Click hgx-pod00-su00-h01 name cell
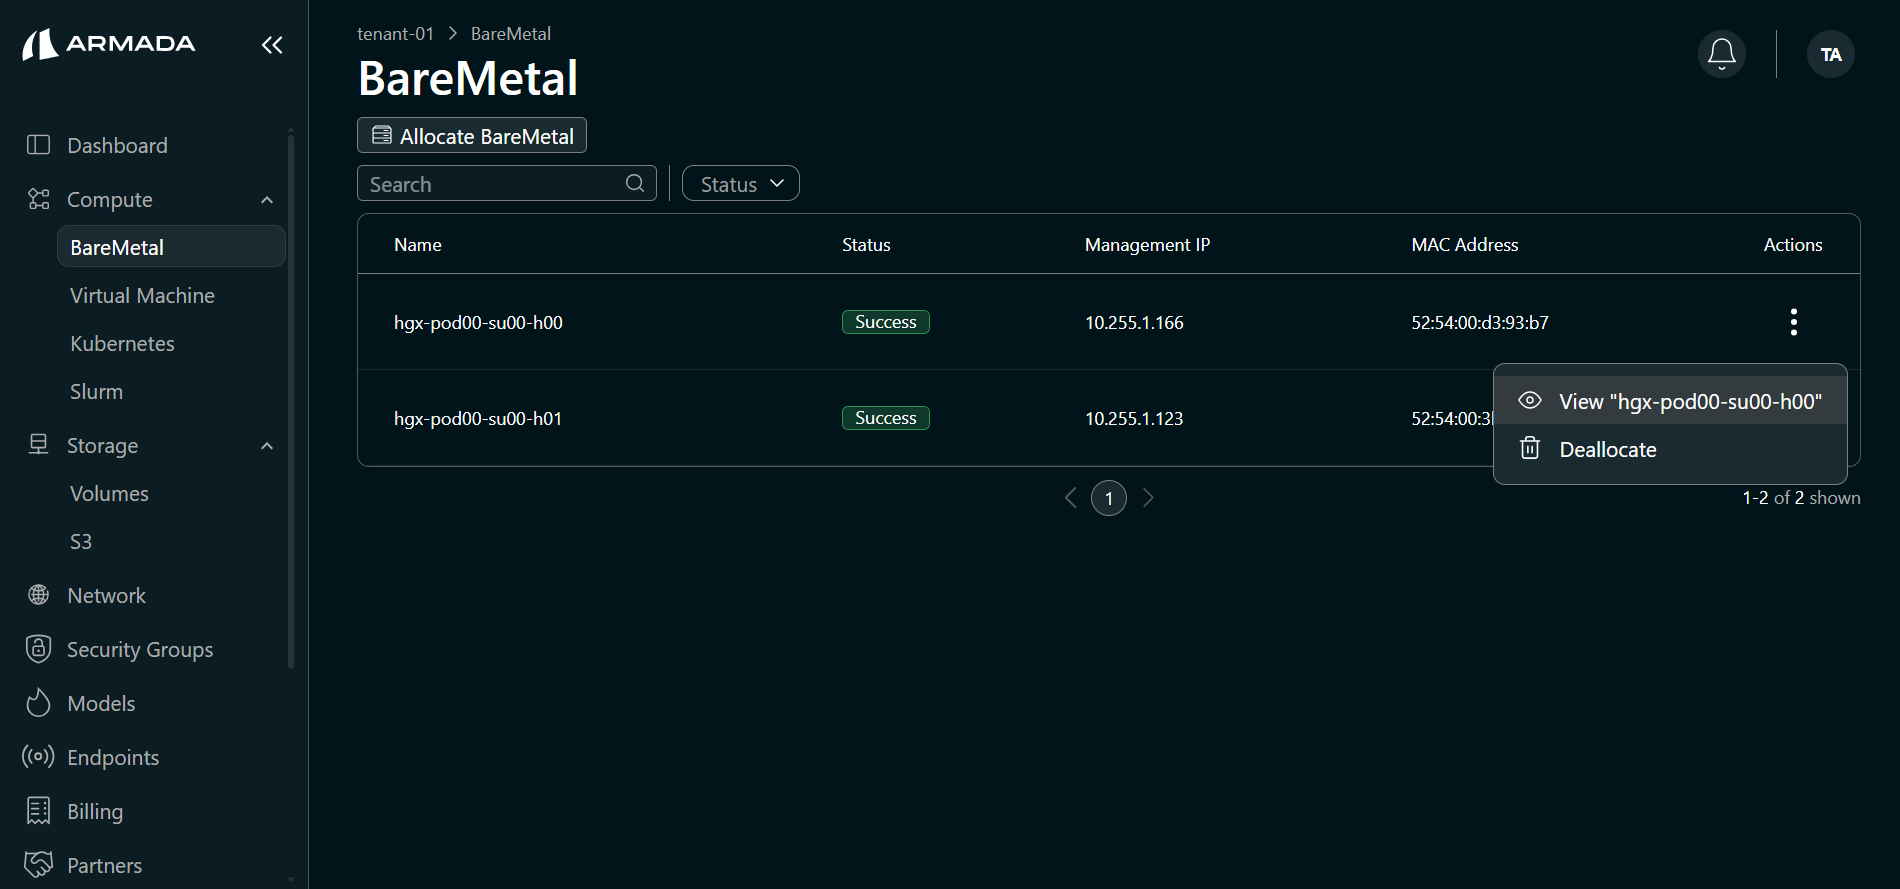Image resolution: width=1900 pixels, height=889 pixels. pos(478,418)
